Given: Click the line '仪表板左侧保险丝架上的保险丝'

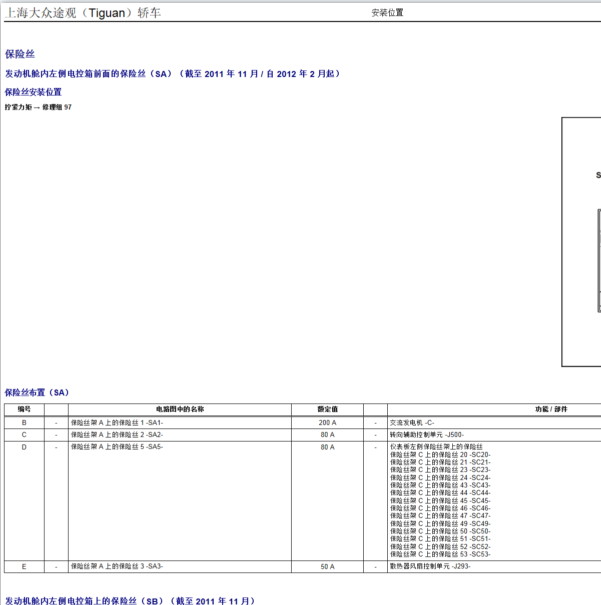Looking at the screenshot, I should point(436,447).
